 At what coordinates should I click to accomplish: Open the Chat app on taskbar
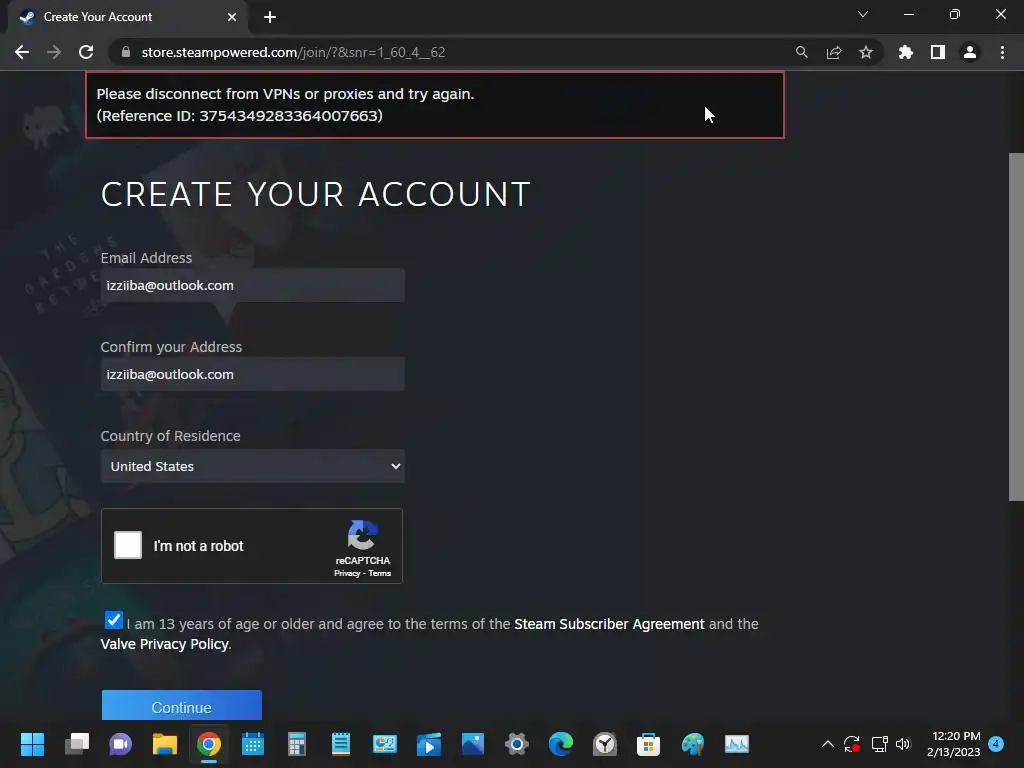pos(120,744)
